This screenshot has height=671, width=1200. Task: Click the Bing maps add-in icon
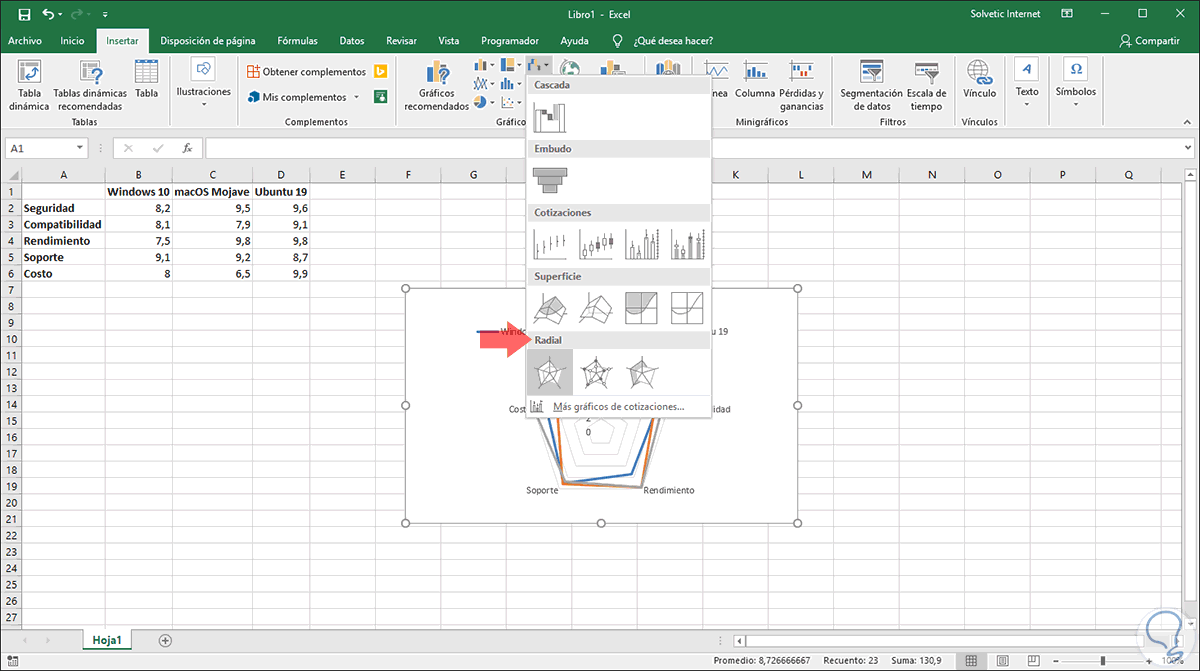(380, 72)
